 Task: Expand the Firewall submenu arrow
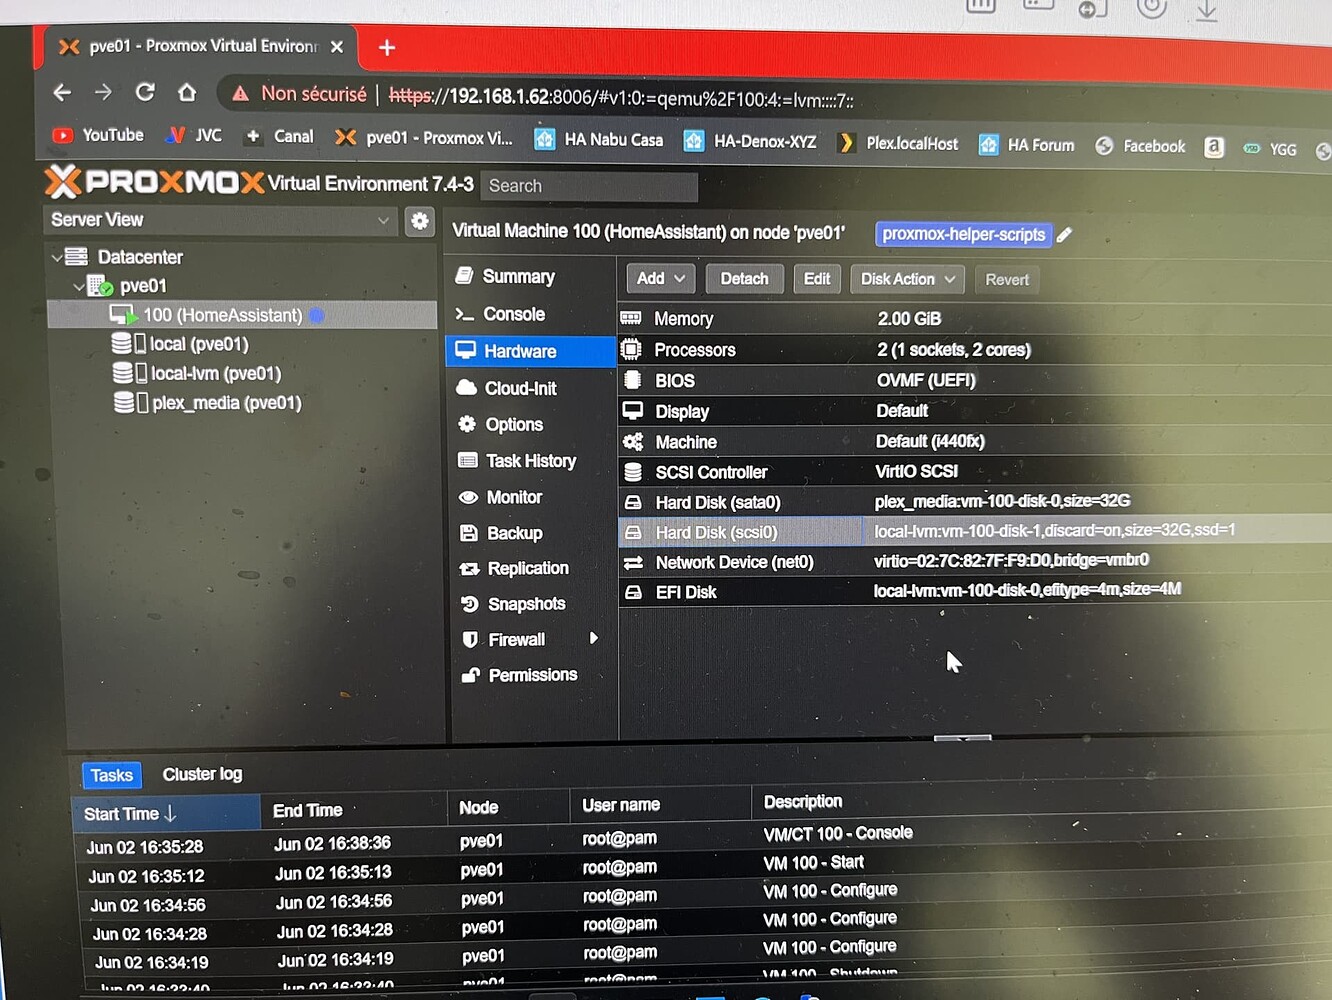[x=594, y=639]
